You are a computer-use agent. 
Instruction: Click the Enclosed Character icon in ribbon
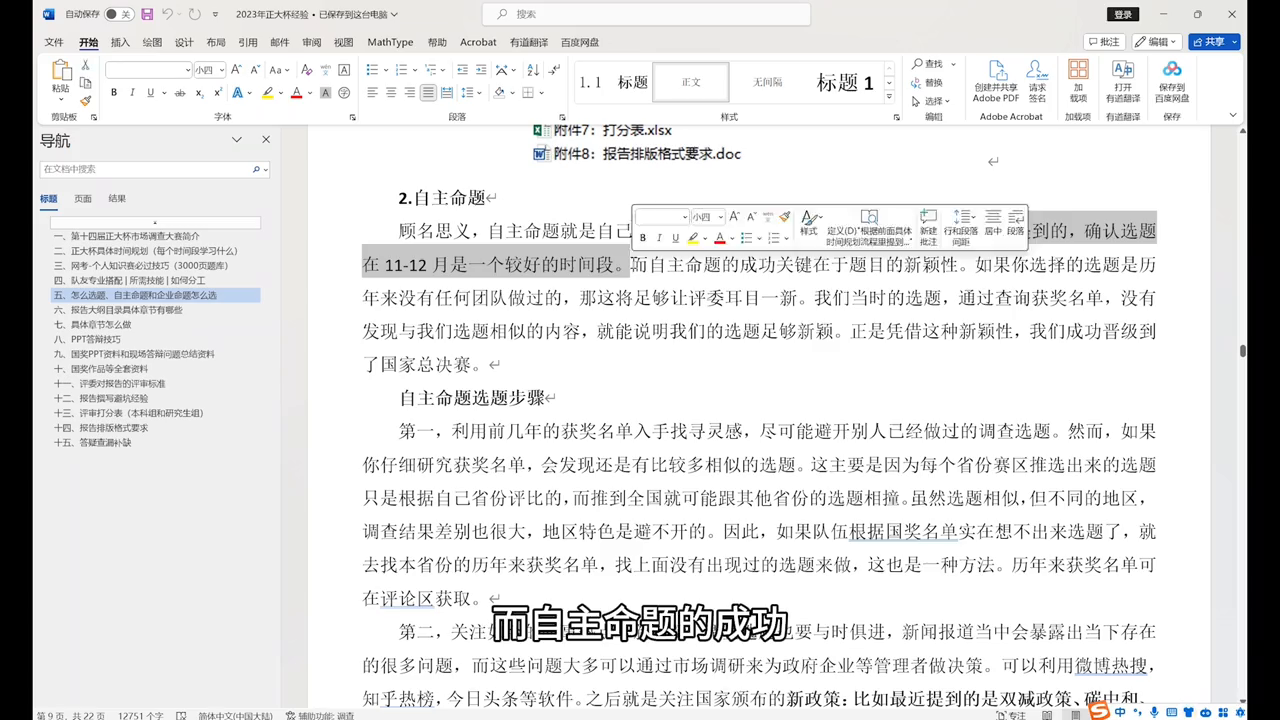[344, 93]
